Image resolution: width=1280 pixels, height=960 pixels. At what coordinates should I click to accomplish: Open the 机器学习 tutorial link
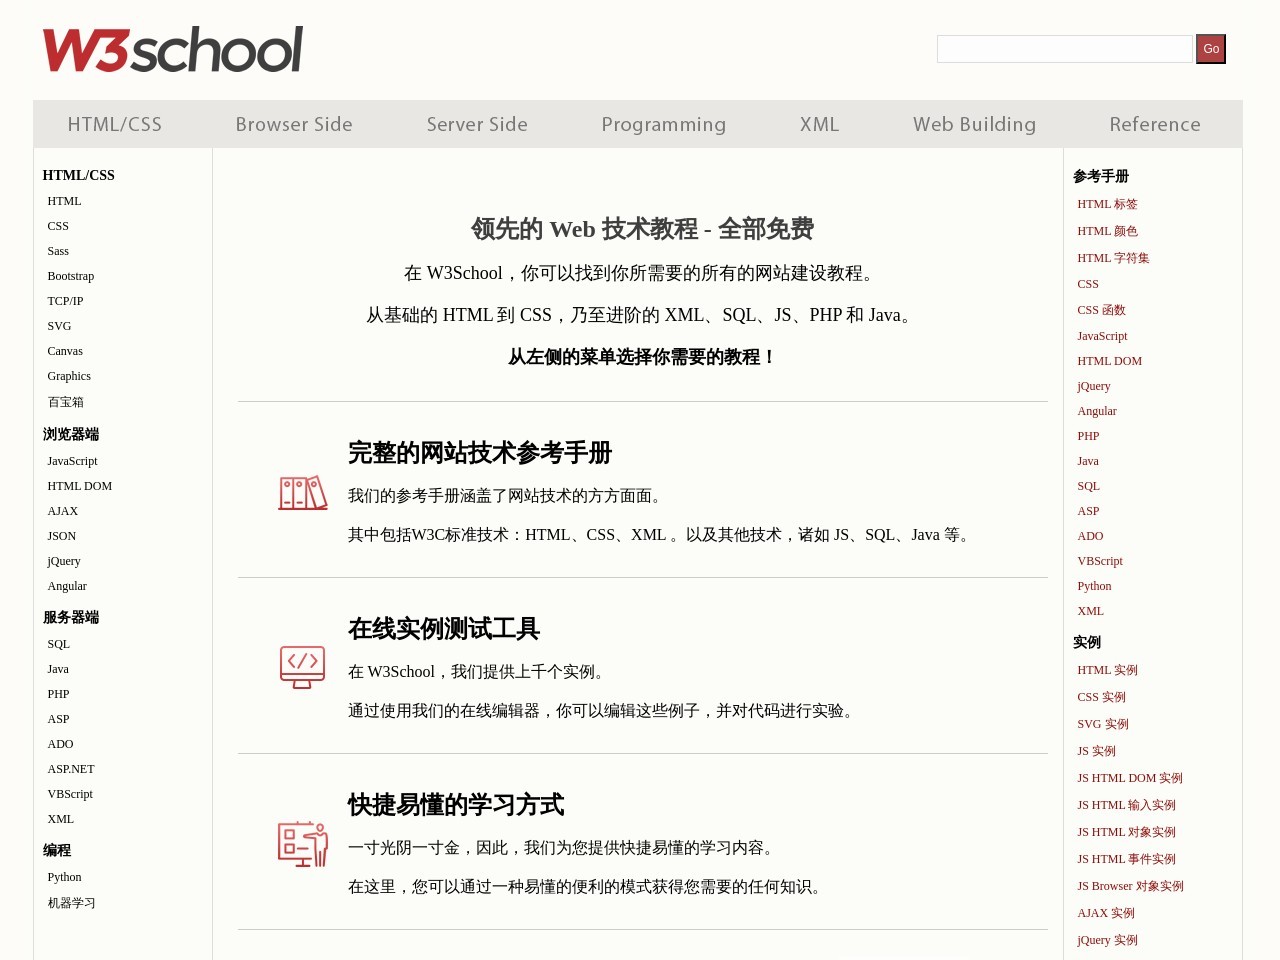(72, 903)
